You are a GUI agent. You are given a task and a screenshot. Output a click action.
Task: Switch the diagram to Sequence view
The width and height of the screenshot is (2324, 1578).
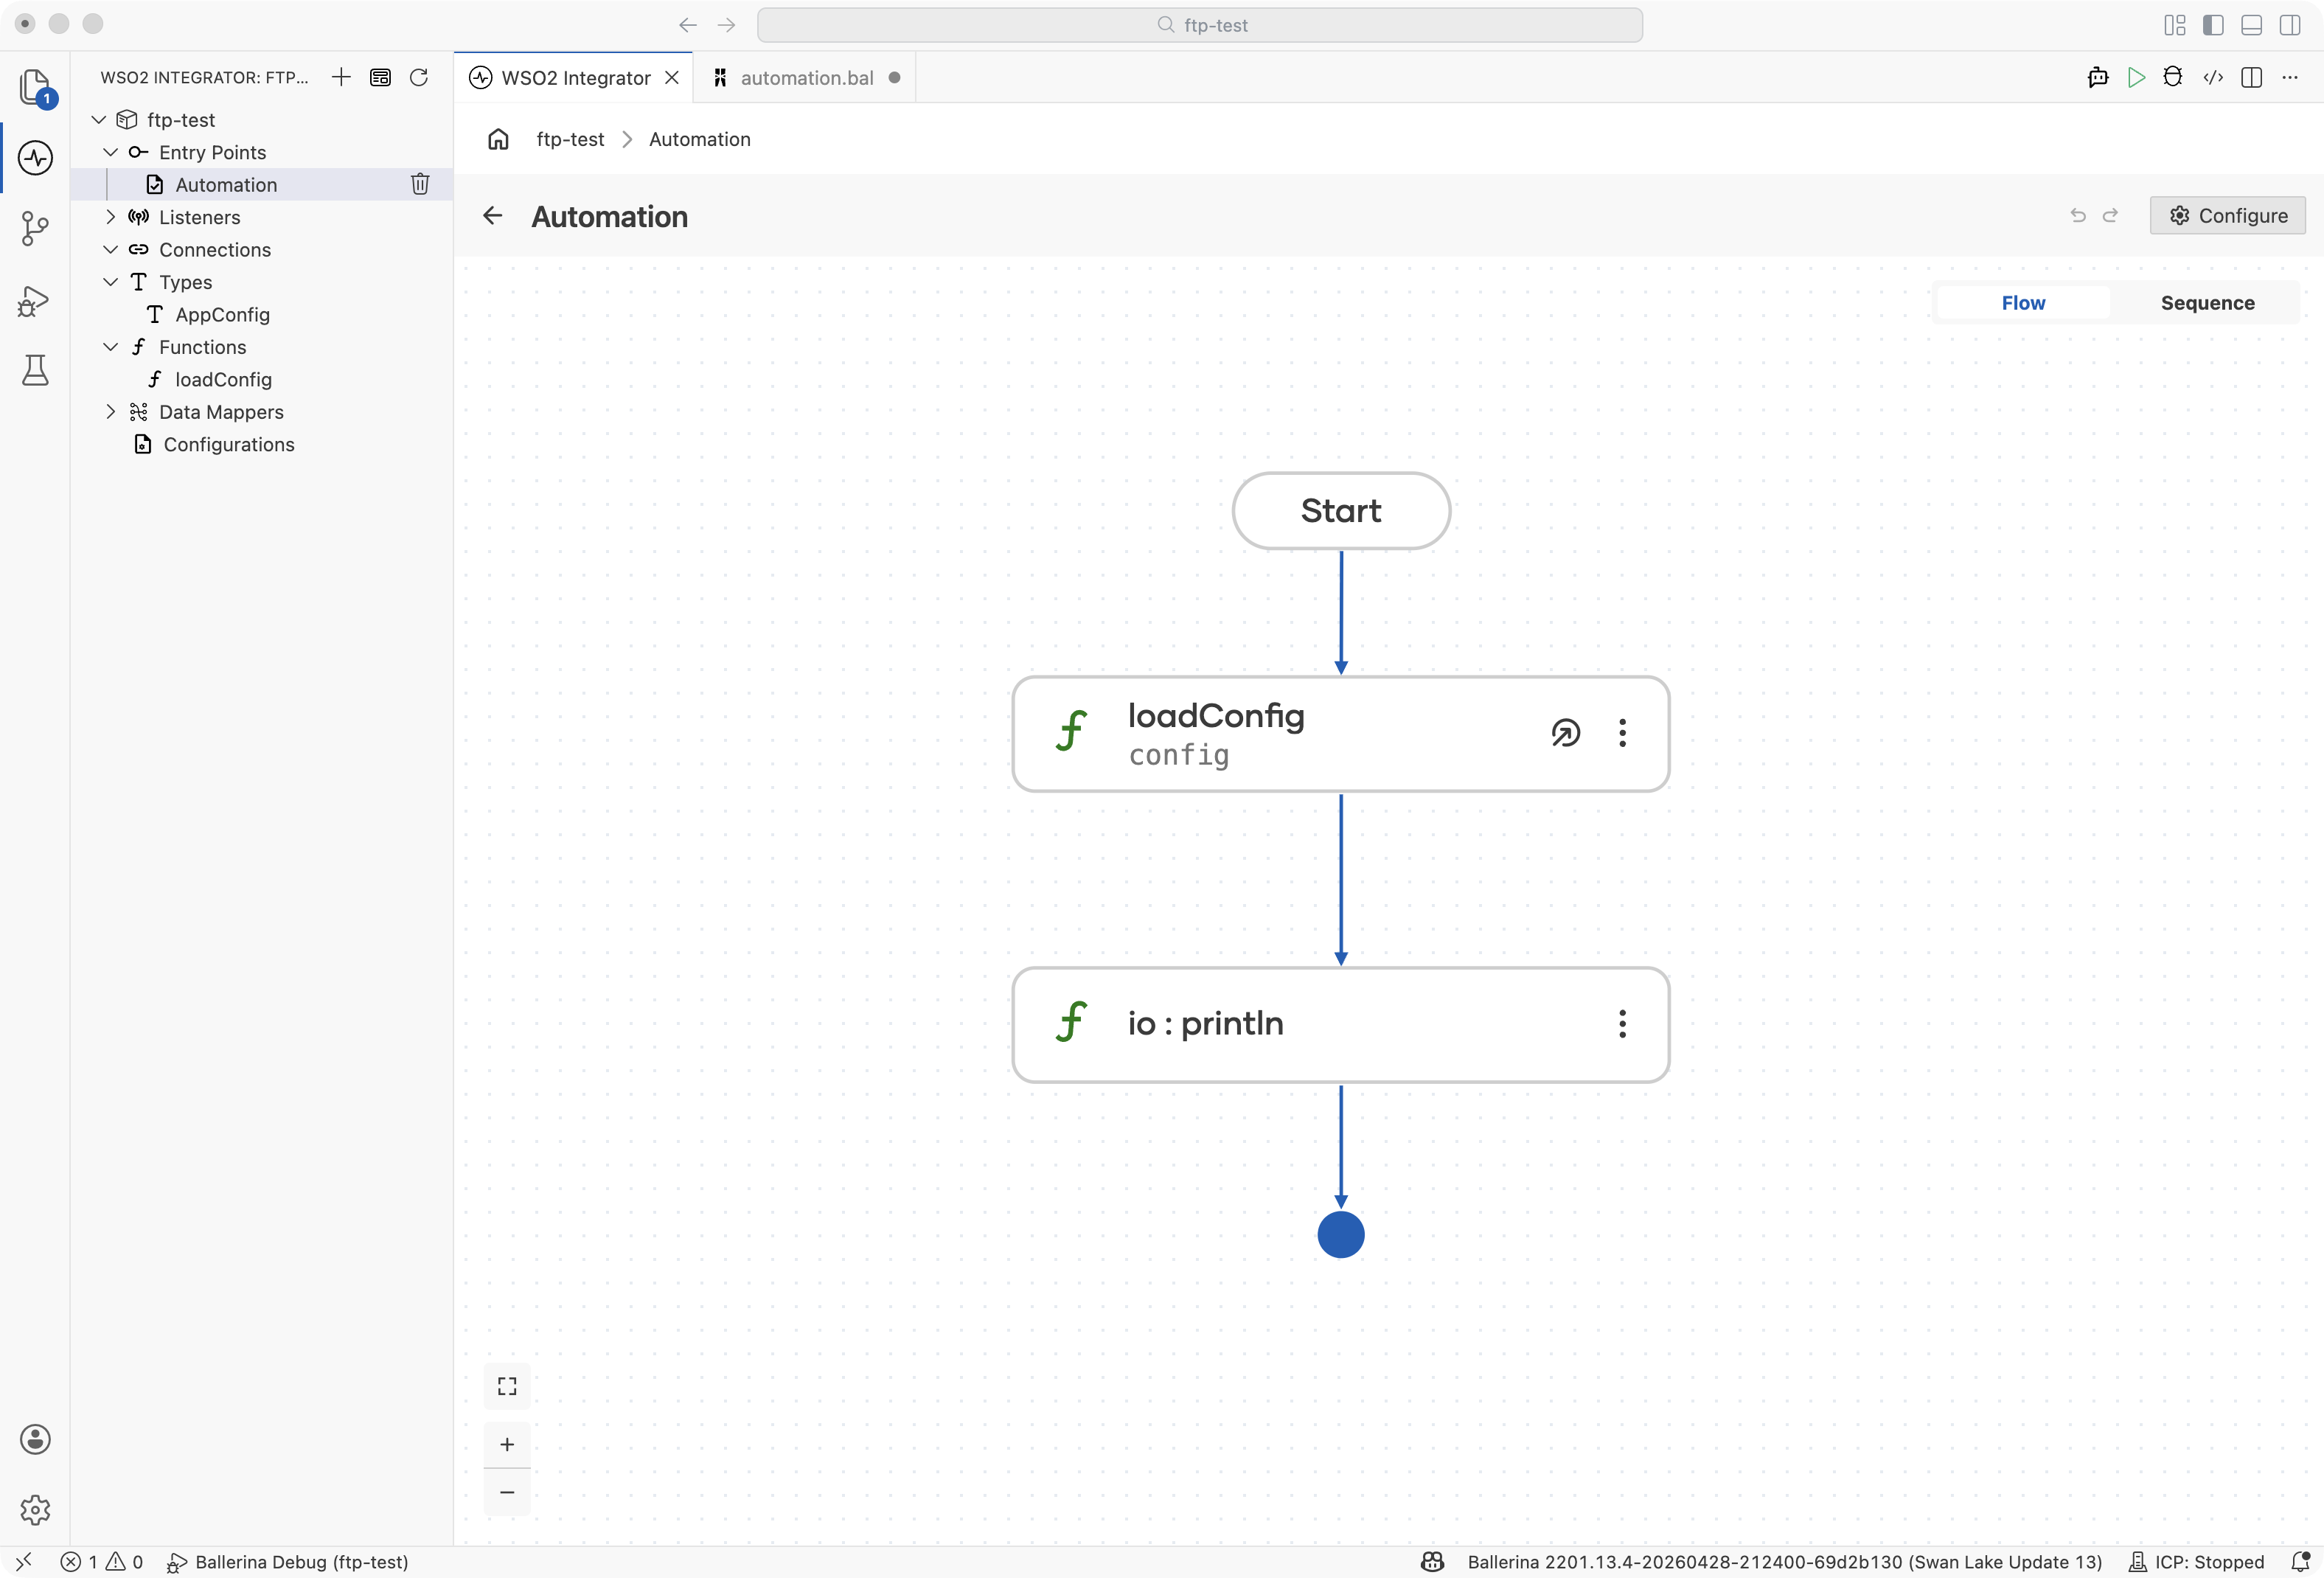click(2207, 303)
